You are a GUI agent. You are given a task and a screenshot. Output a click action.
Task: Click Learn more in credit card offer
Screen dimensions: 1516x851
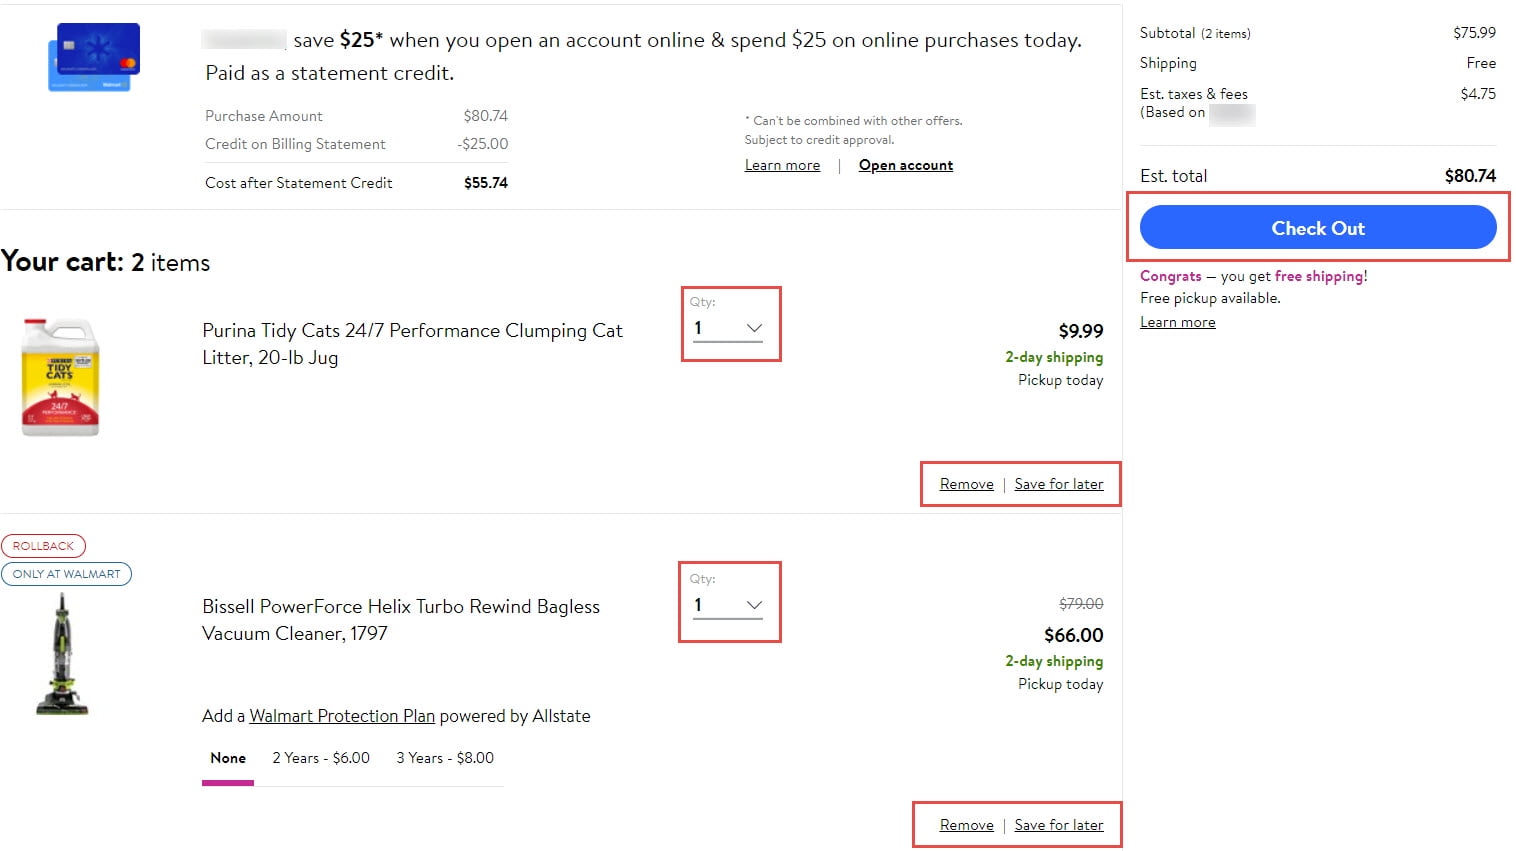782,166
